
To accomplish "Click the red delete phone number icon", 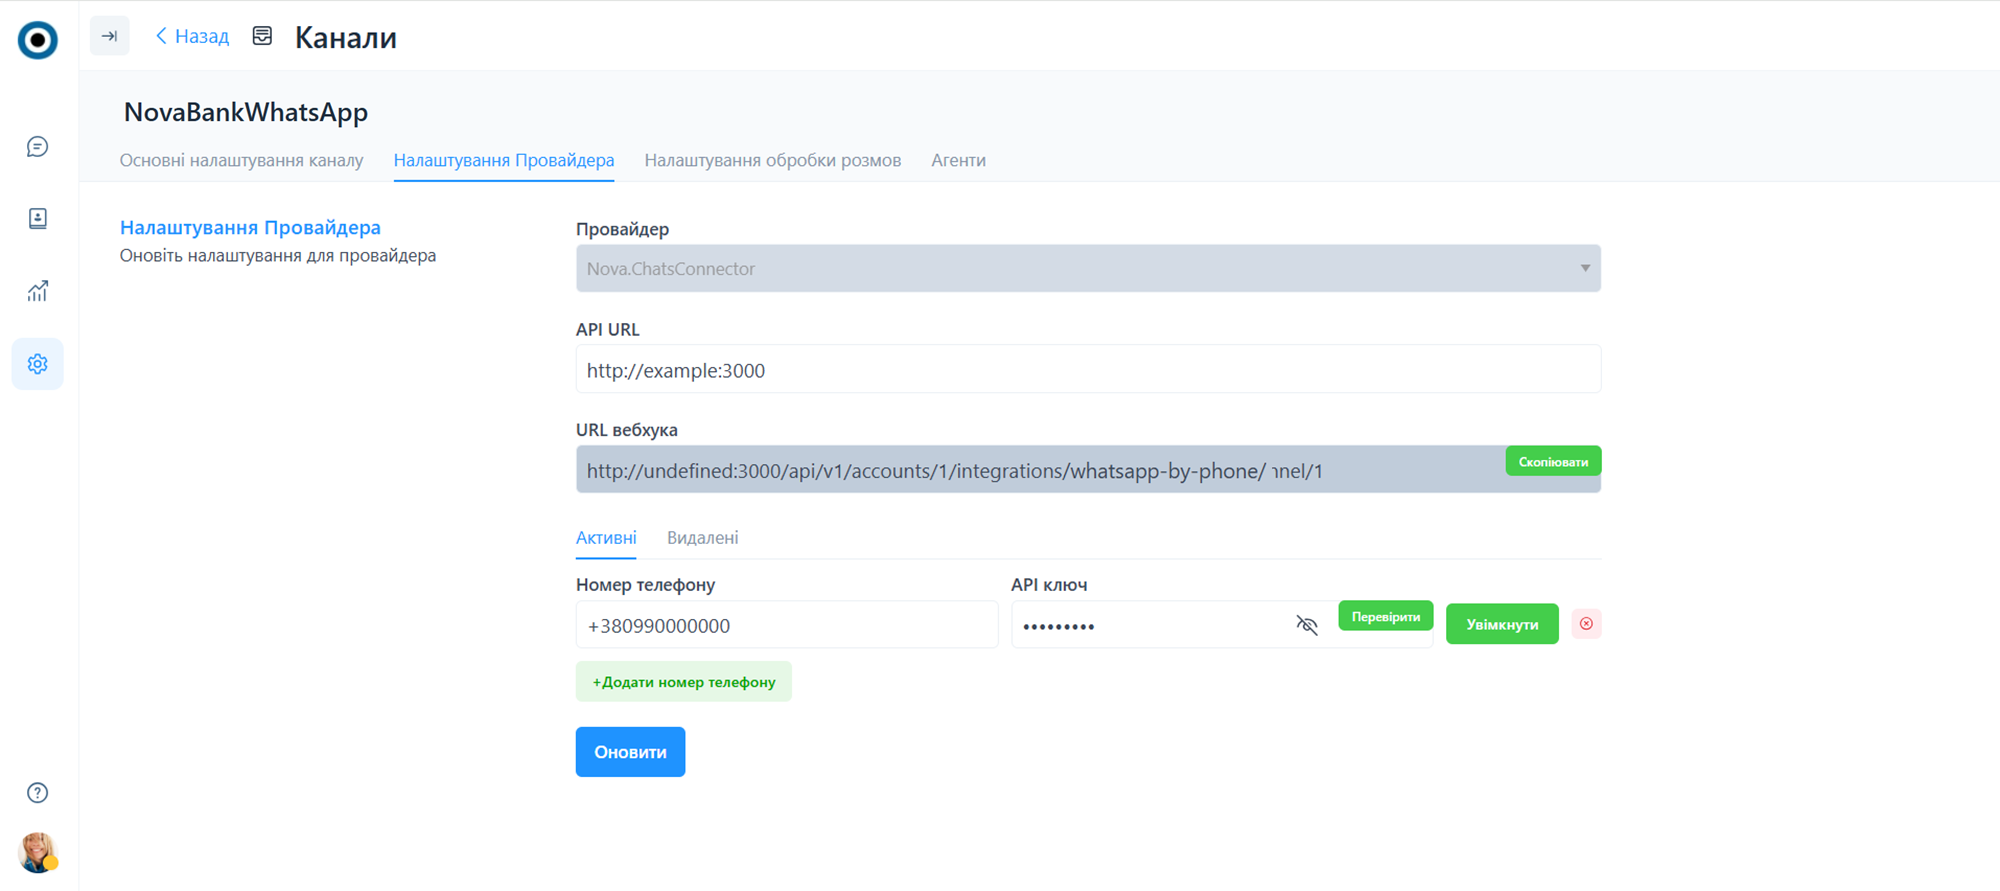I will point(1586,624).
